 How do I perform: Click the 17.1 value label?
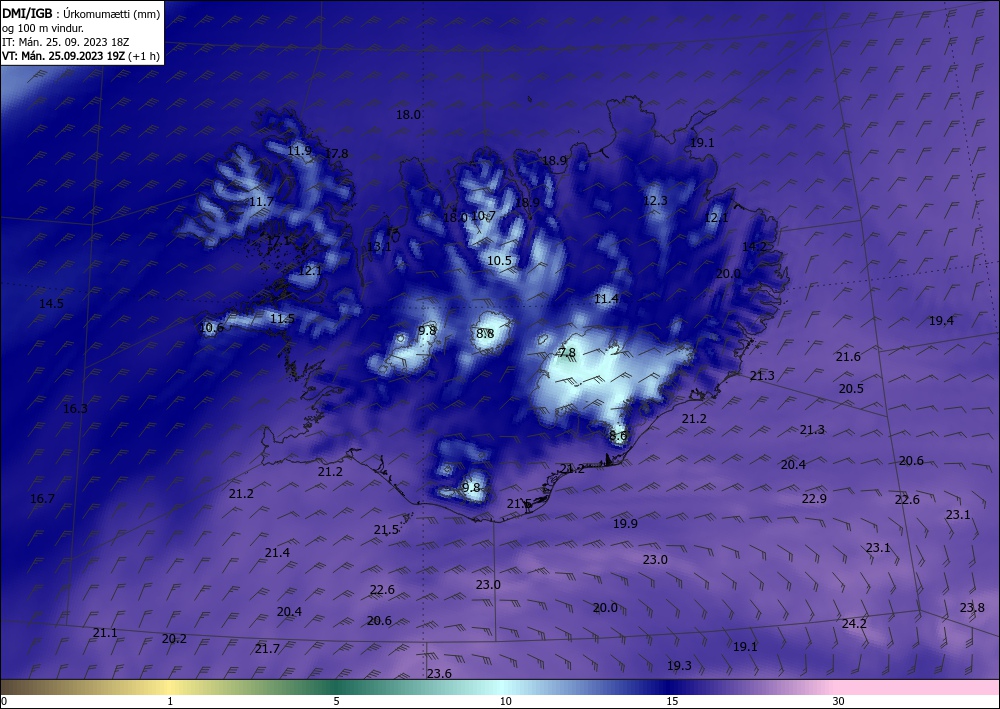click(278, 240)
